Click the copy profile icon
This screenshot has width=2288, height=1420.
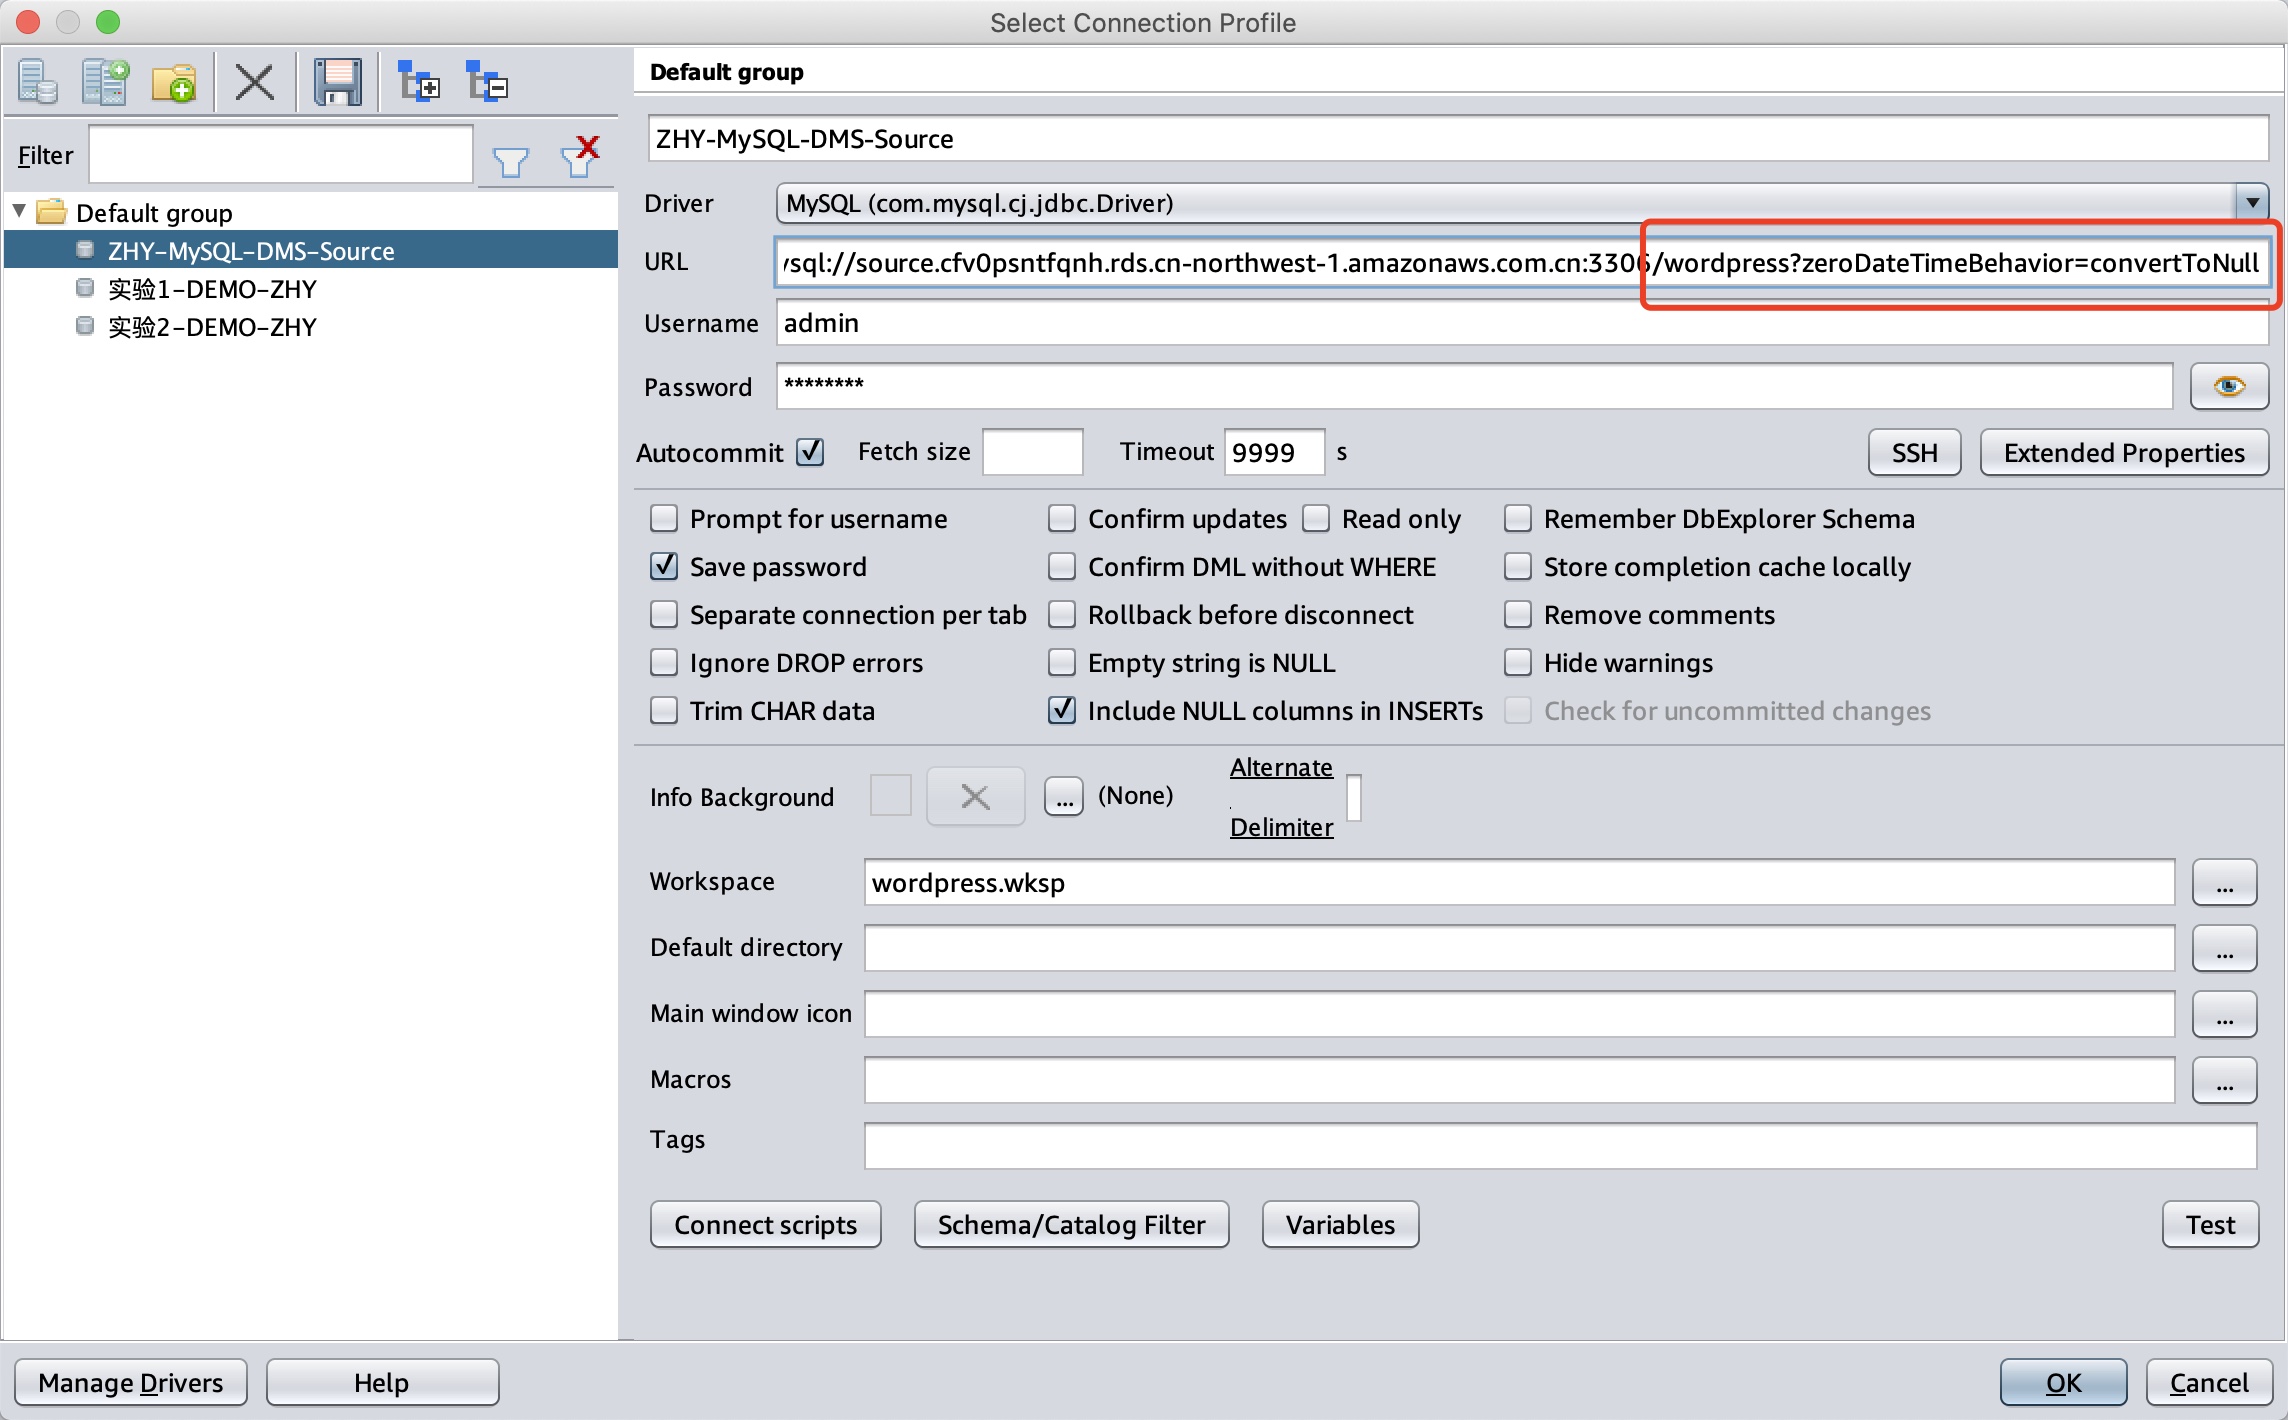coord(106,82)
